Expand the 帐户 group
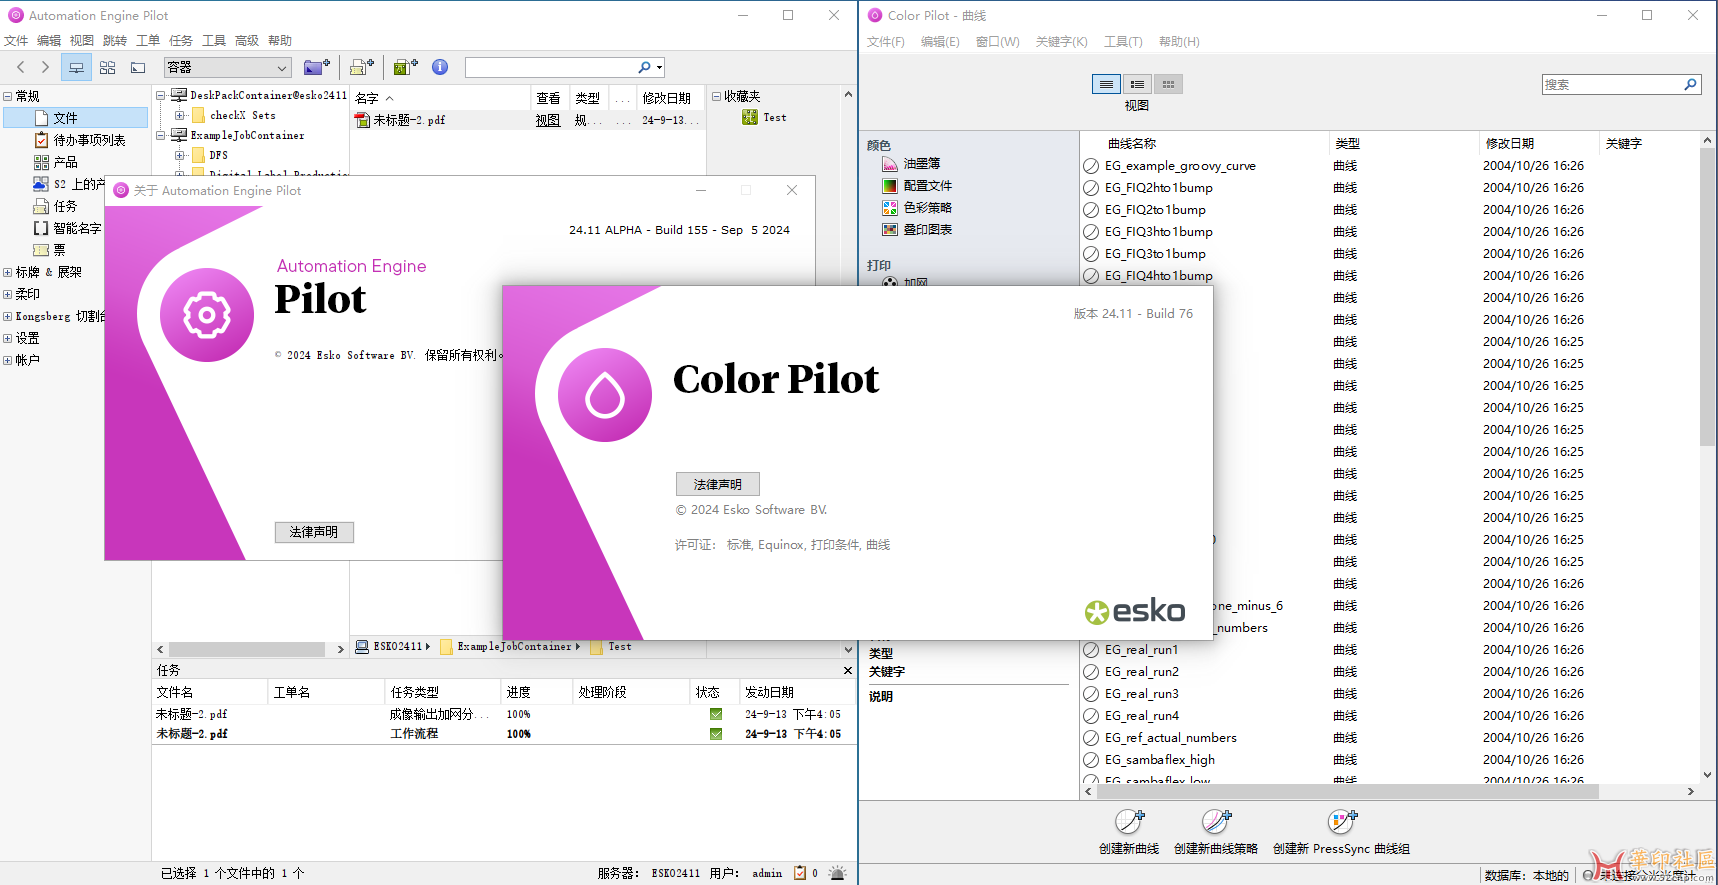Screen dimensions: 1718x885 [x=8, y=360]
